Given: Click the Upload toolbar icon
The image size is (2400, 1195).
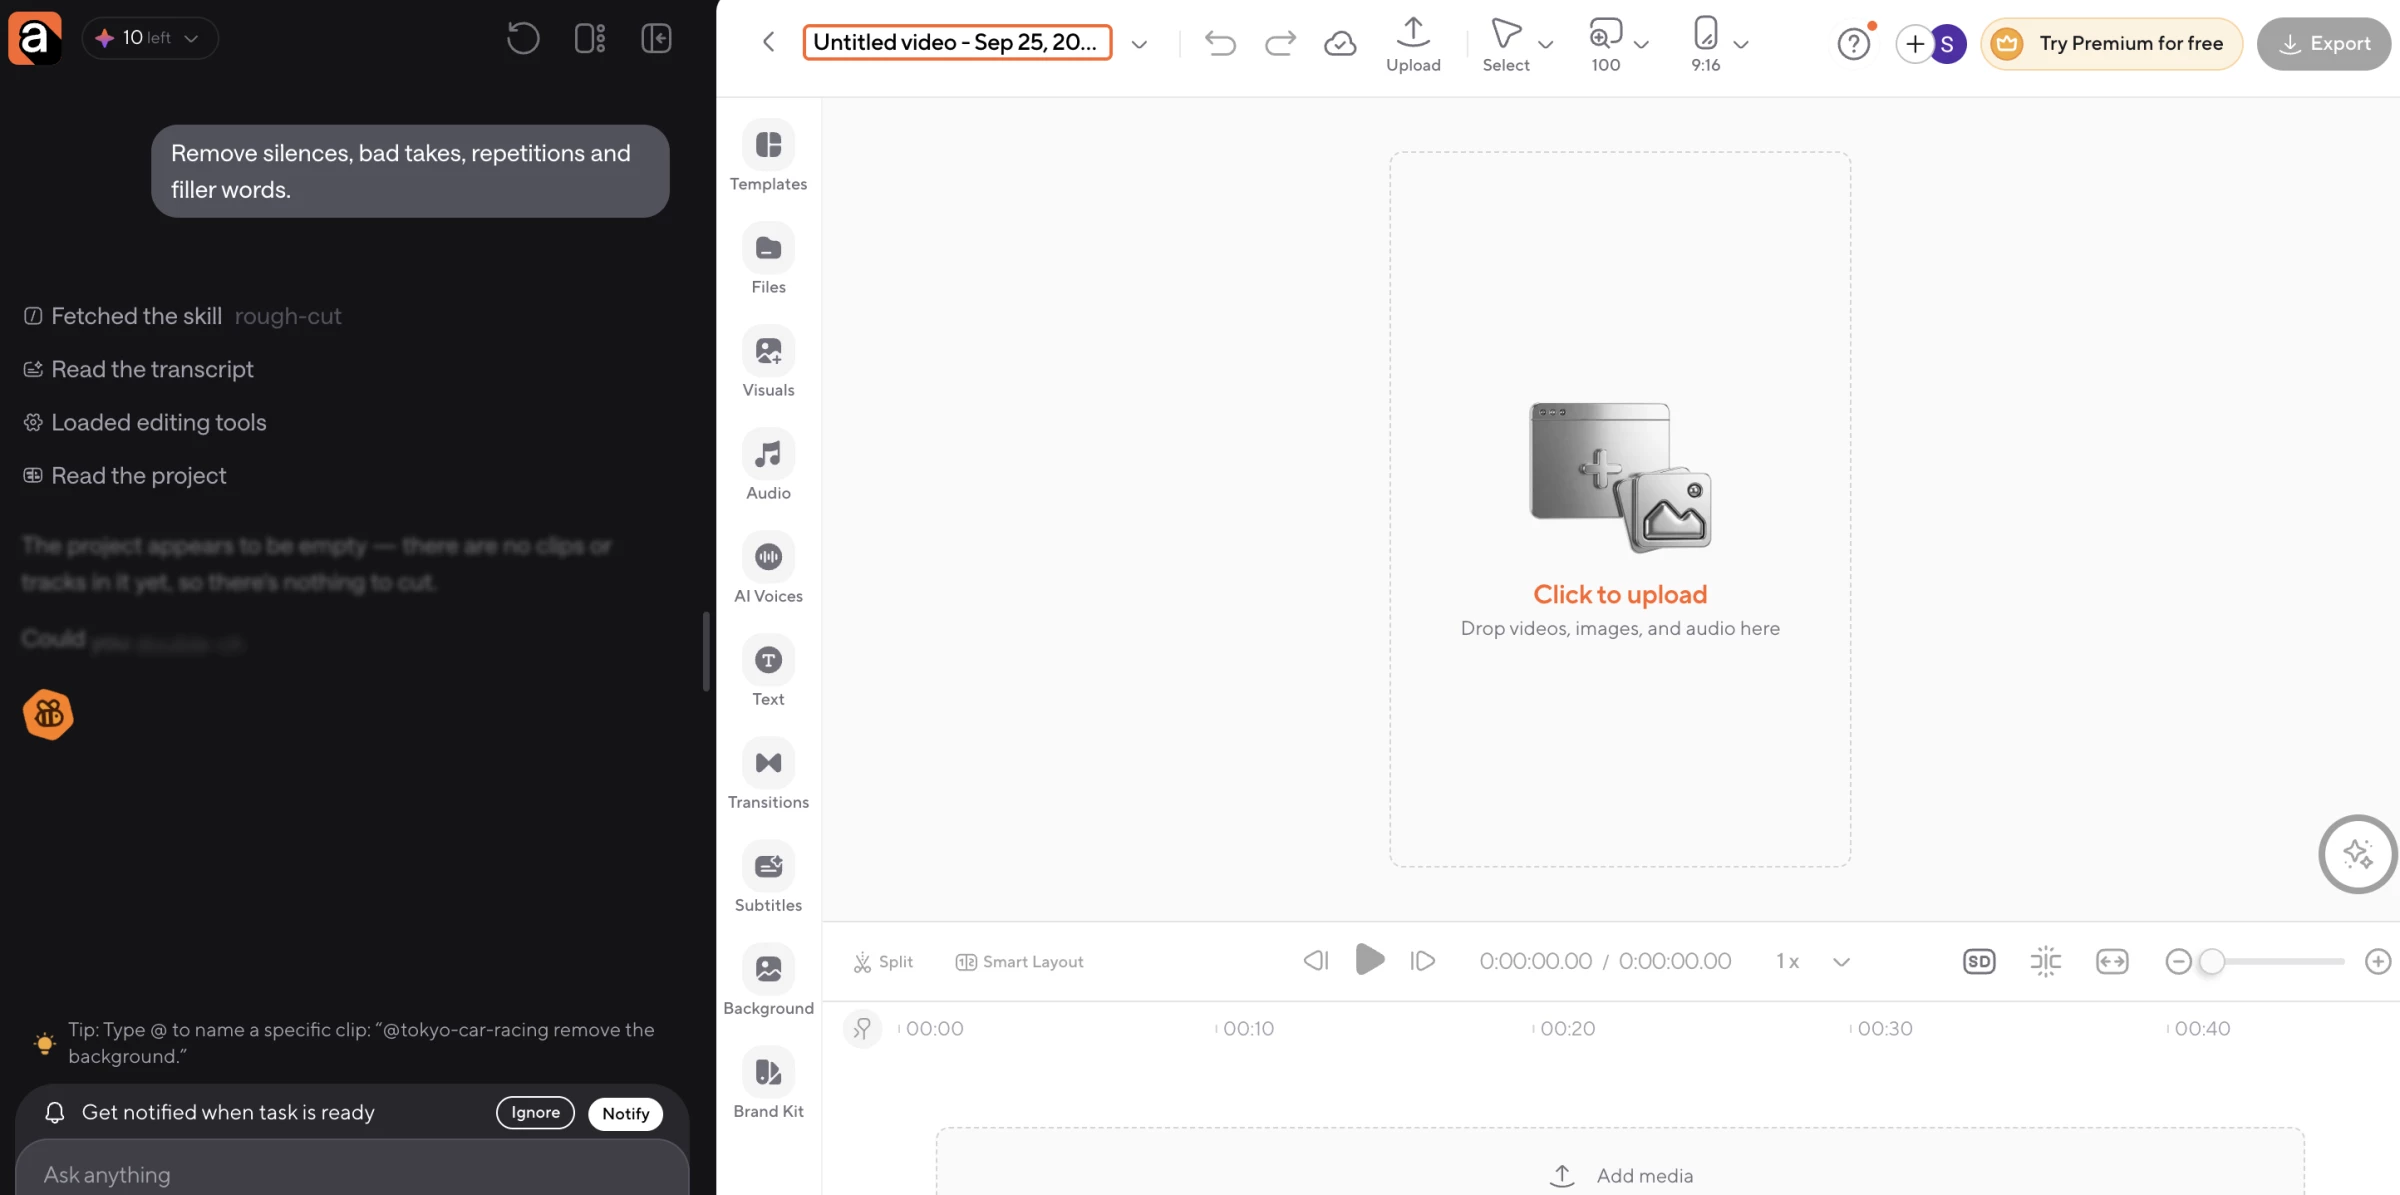Looking at the screenshot, I should click(1413, 44).
